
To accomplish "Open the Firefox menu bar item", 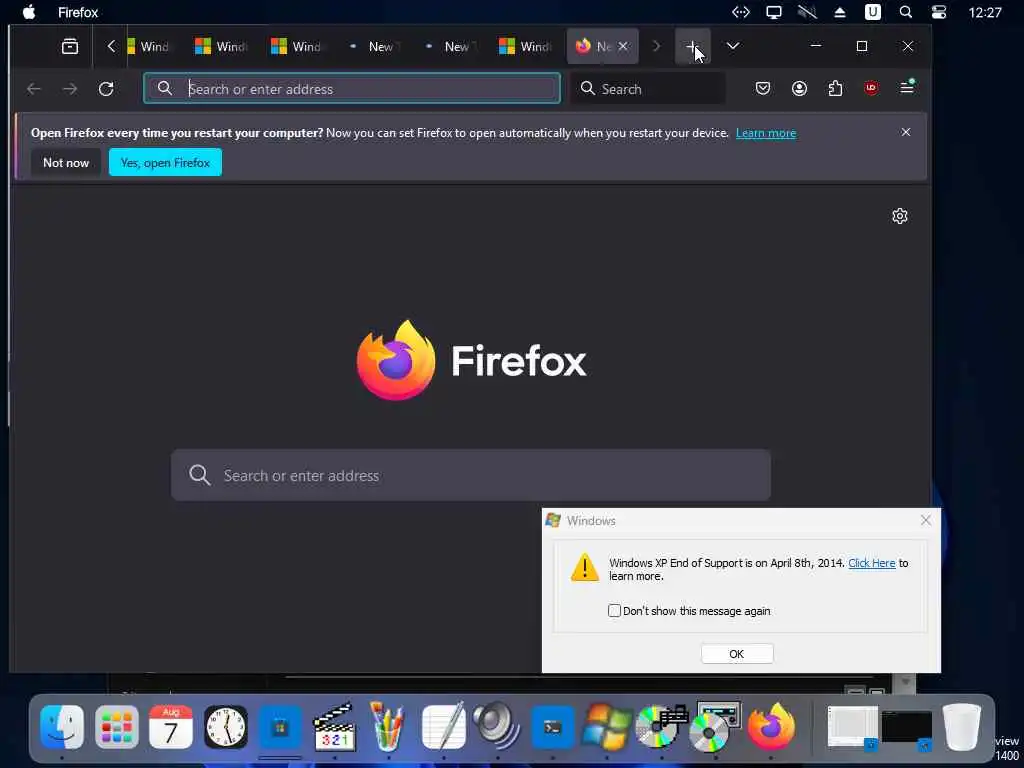I will (x=78, y=12).
